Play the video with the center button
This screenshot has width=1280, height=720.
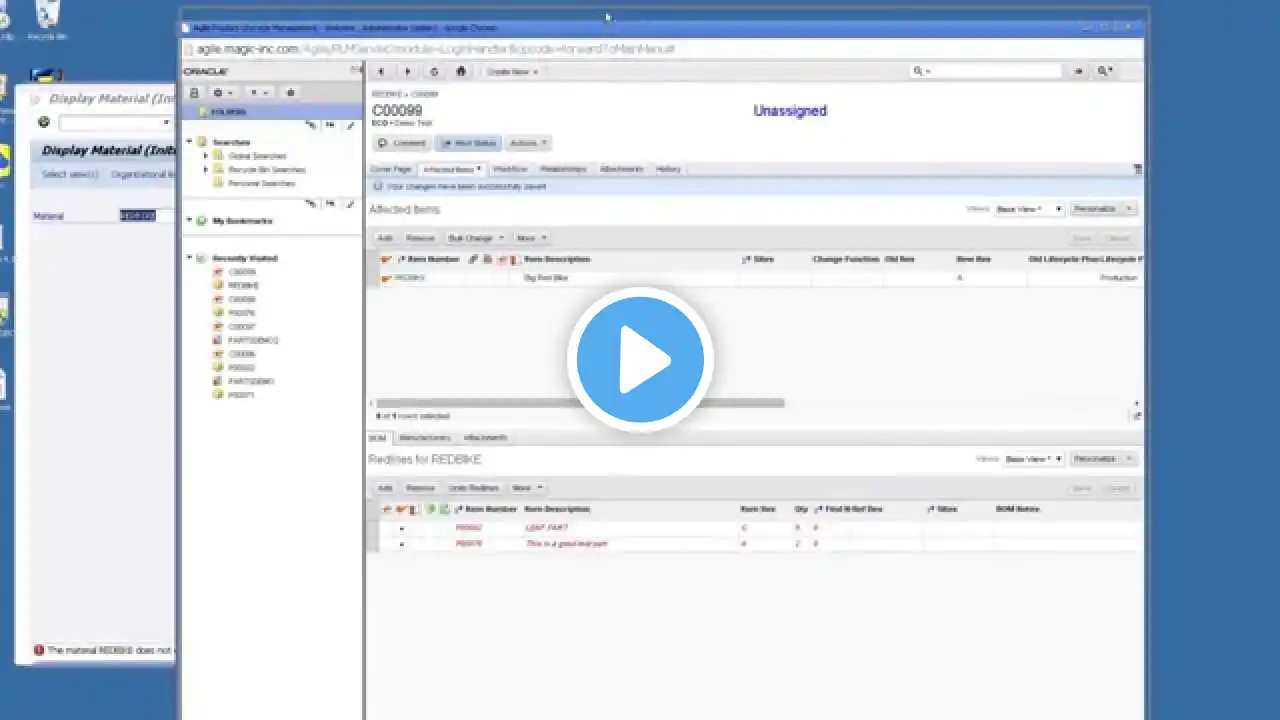pyautogui.click(x=640, y=359)
